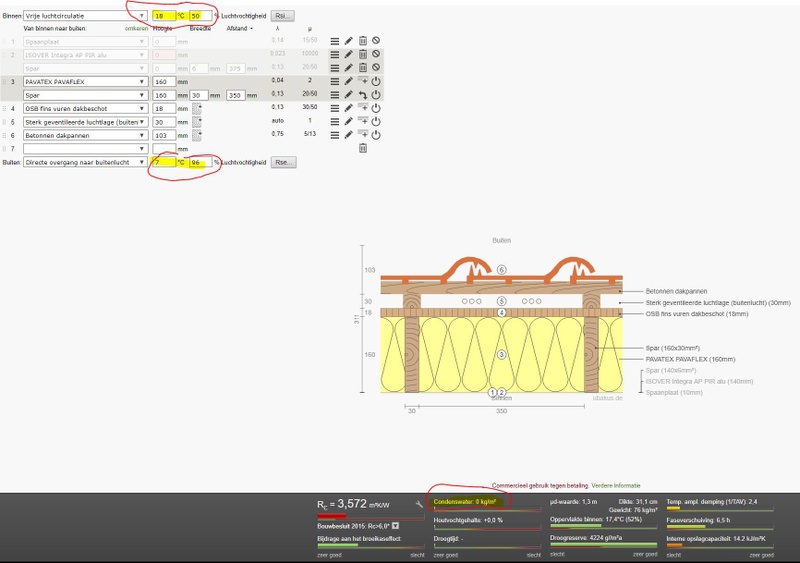Open the Bouwbesluit 2015 requirement dropdown arrow
This screenshot has height=563, width=800.
tap(395, 526)
